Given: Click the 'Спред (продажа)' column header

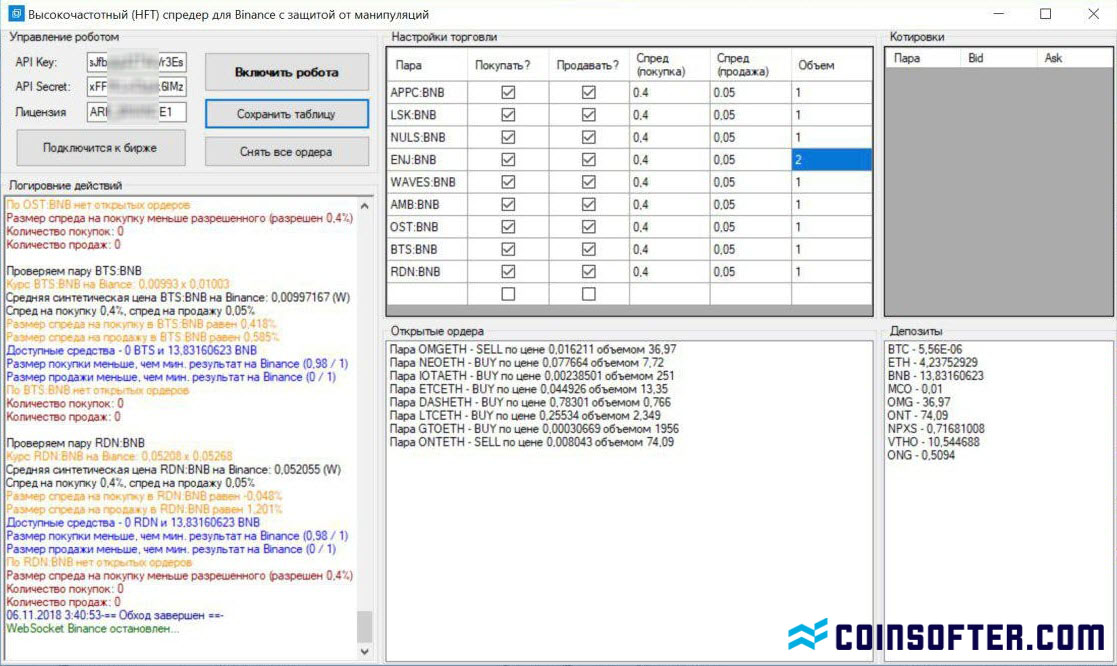Looking at the screenshot, I should (750, 65).
